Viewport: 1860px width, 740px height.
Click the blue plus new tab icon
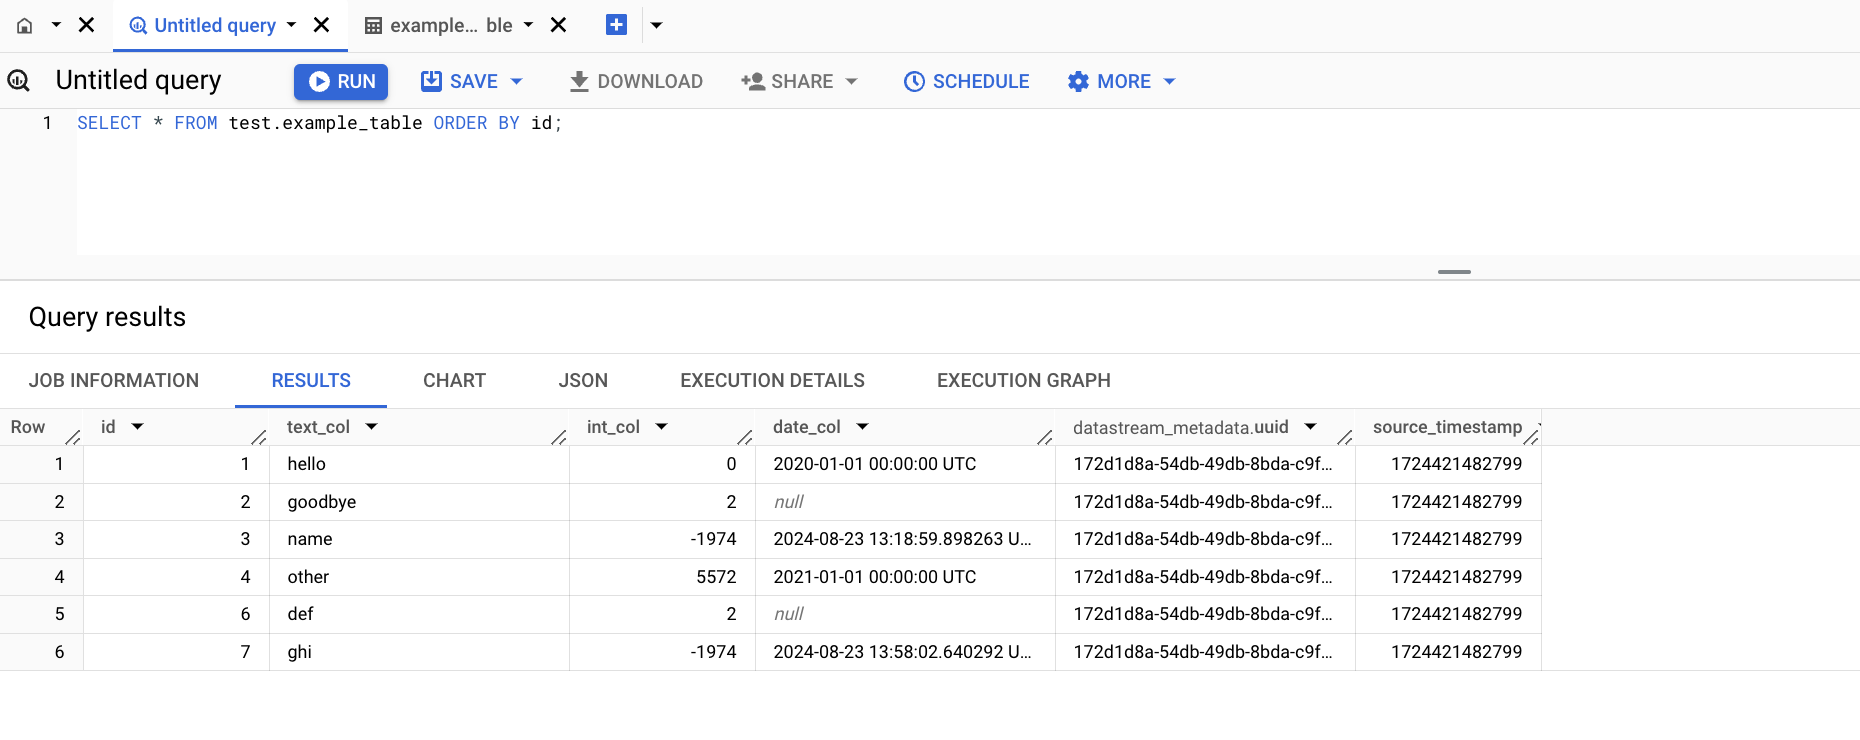616,25
